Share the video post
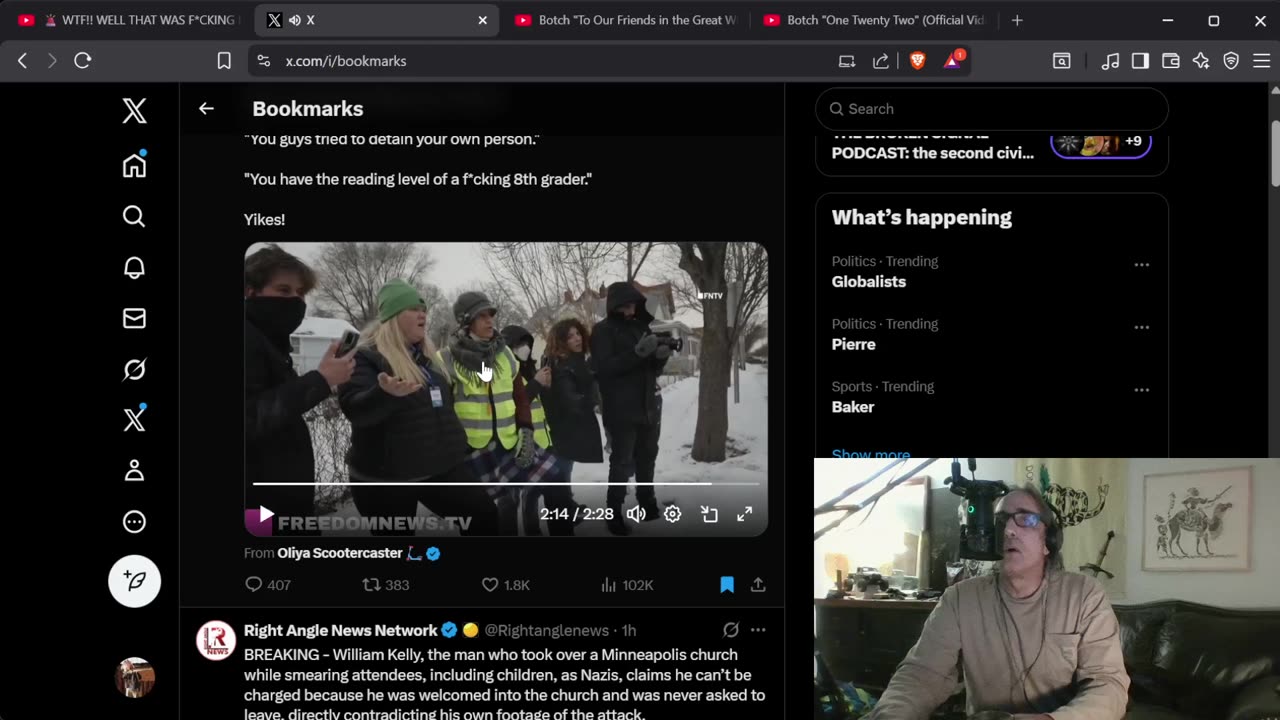 click(x=758, y=585)
